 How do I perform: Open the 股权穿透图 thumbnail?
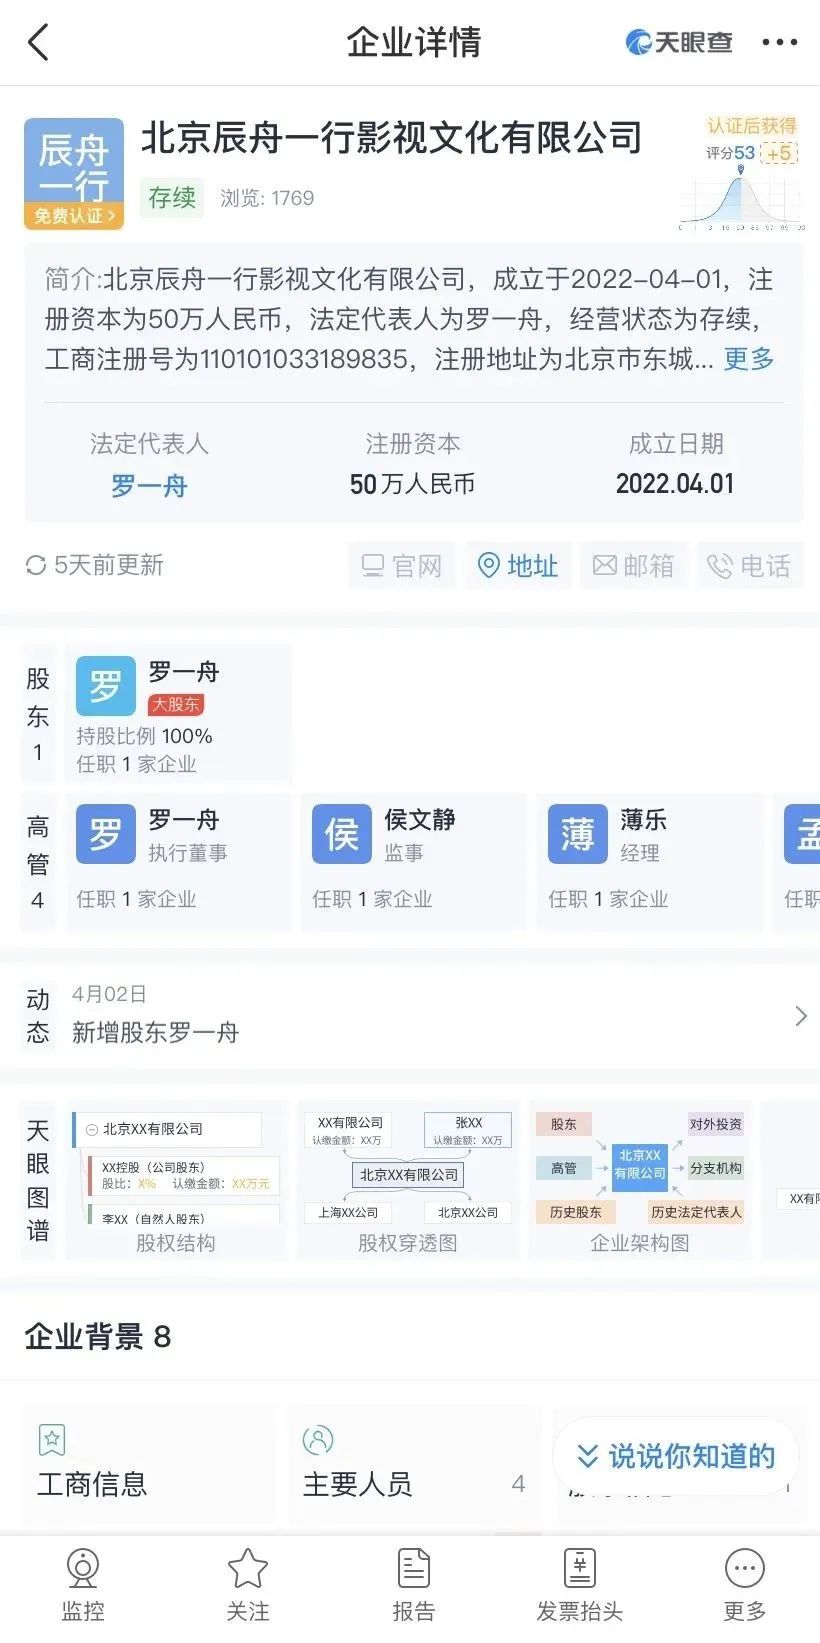pyautogui.click(x=407, y=1180)
